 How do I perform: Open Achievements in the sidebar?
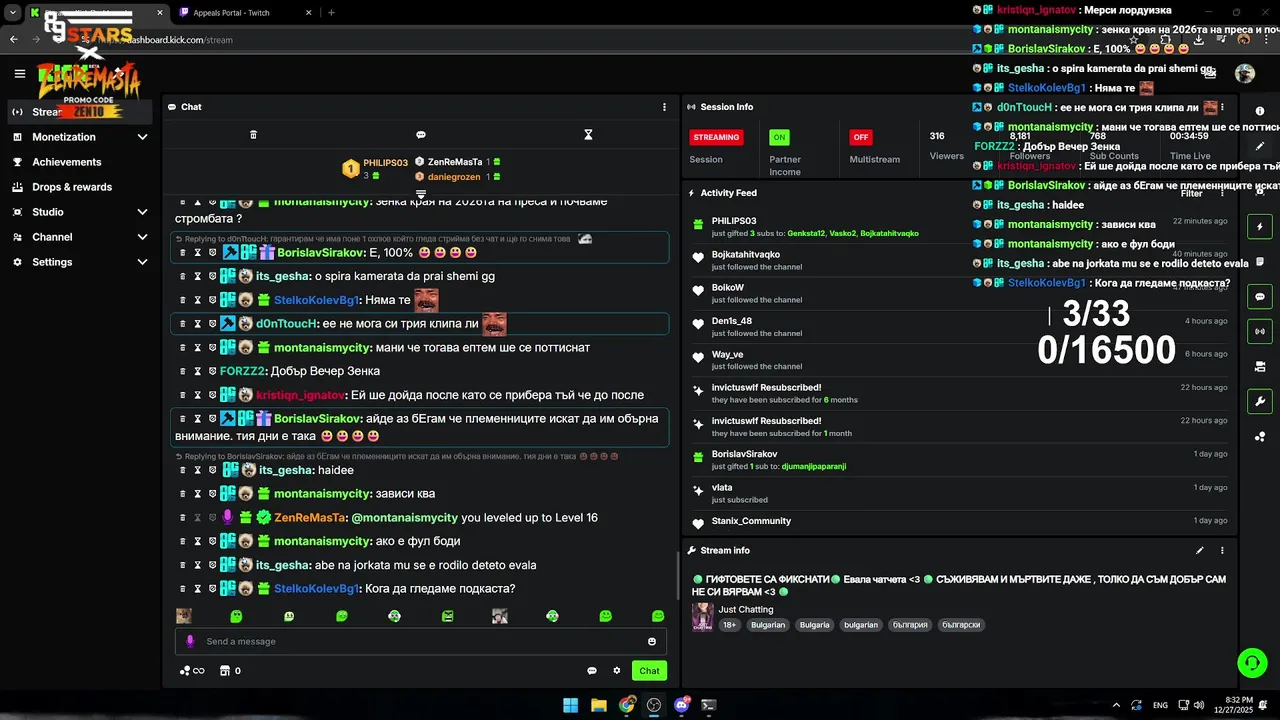coord(66,162)
